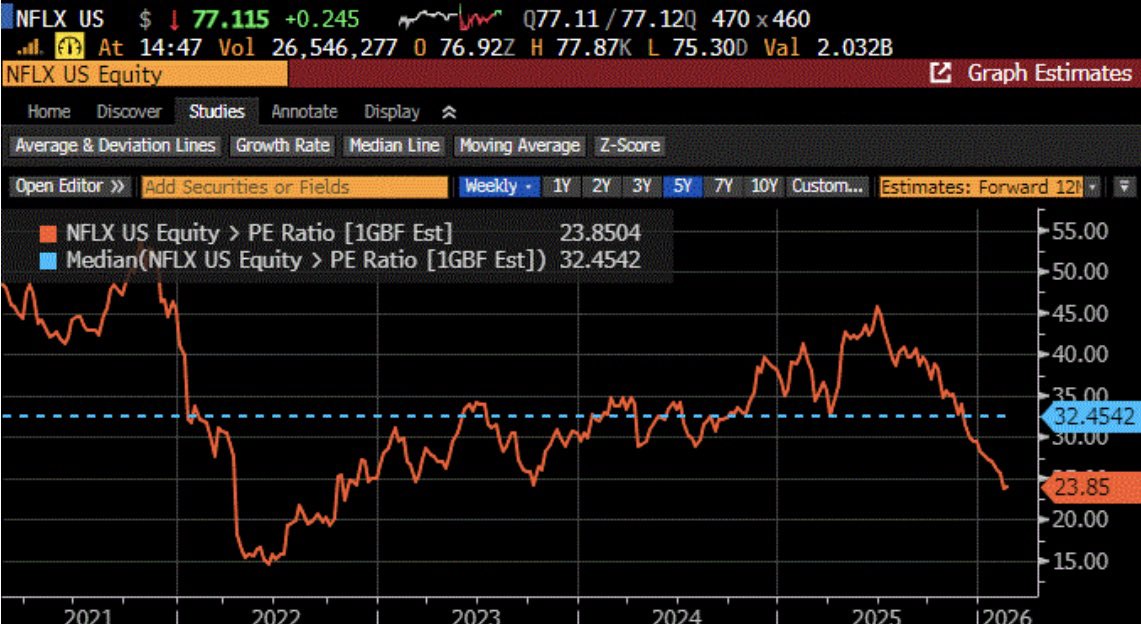Switch to the 10Y time range
Viewport: 1141px width, 624px height.
(764, 186)
